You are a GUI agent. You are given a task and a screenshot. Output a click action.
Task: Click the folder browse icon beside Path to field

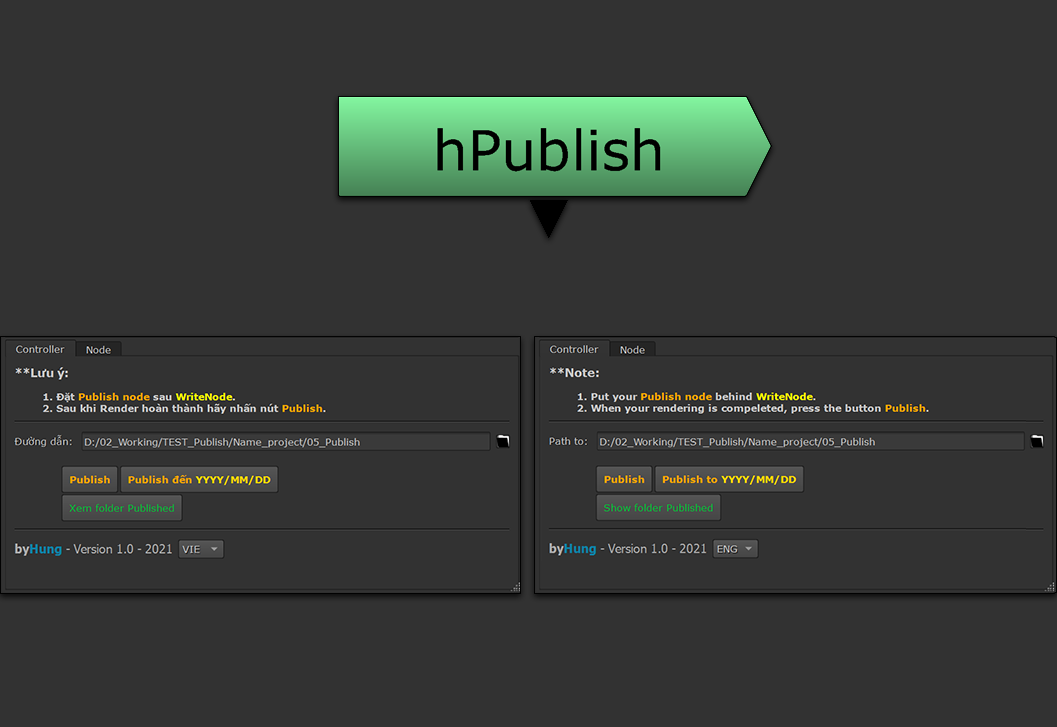pyautogui.click(x=1037, y=442)
